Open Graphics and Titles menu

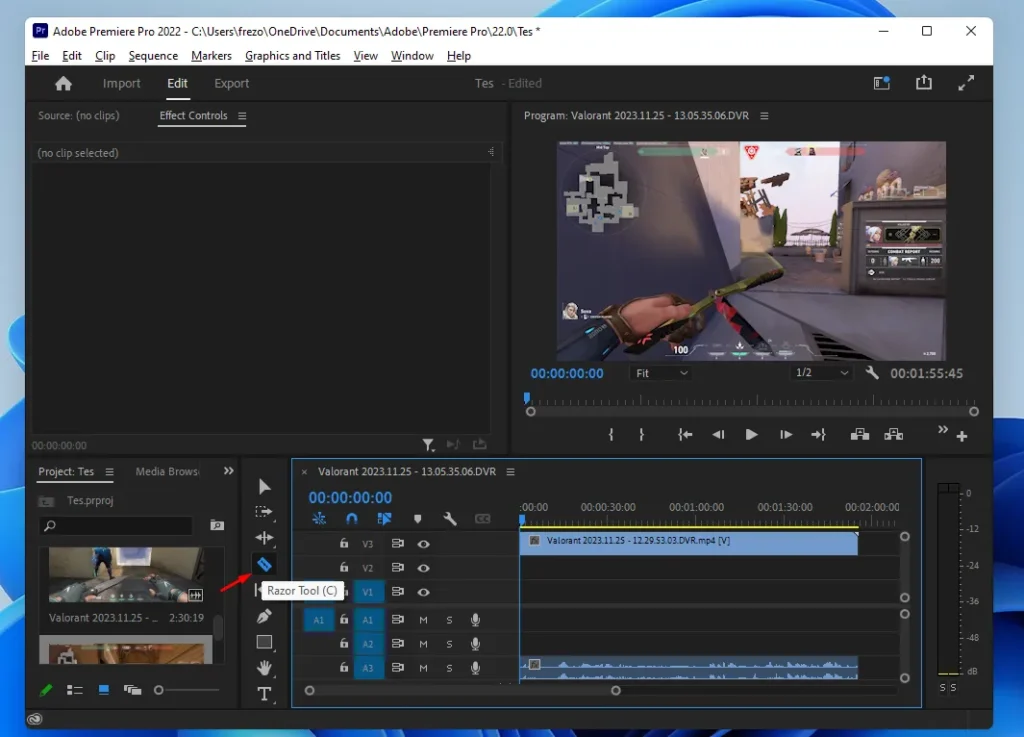tap(293, 55)
